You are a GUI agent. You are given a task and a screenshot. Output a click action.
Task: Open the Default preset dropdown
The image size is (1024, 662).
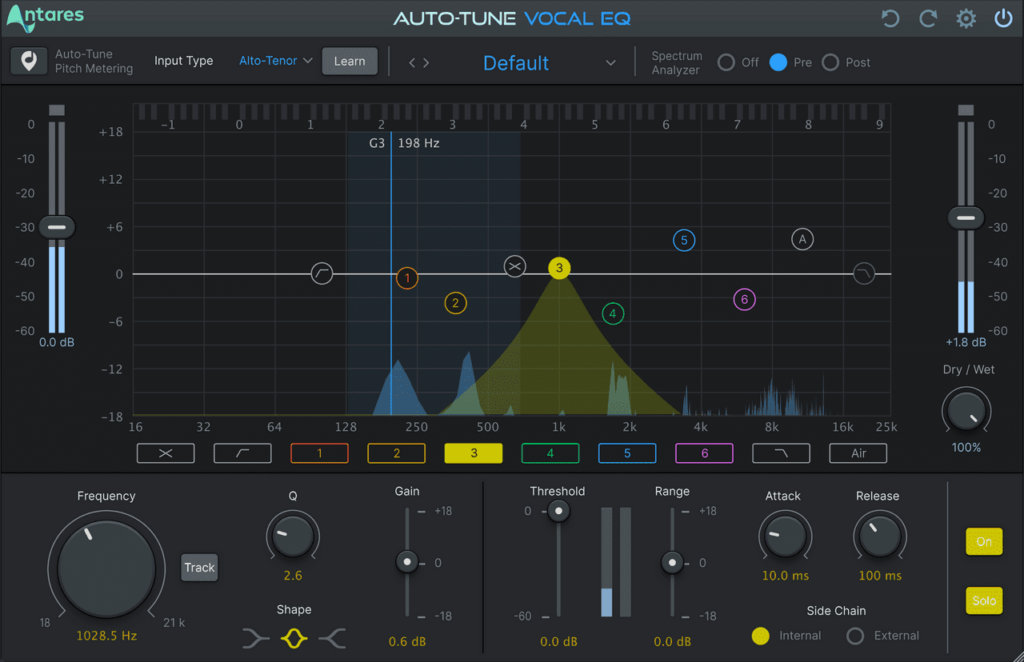549,63
